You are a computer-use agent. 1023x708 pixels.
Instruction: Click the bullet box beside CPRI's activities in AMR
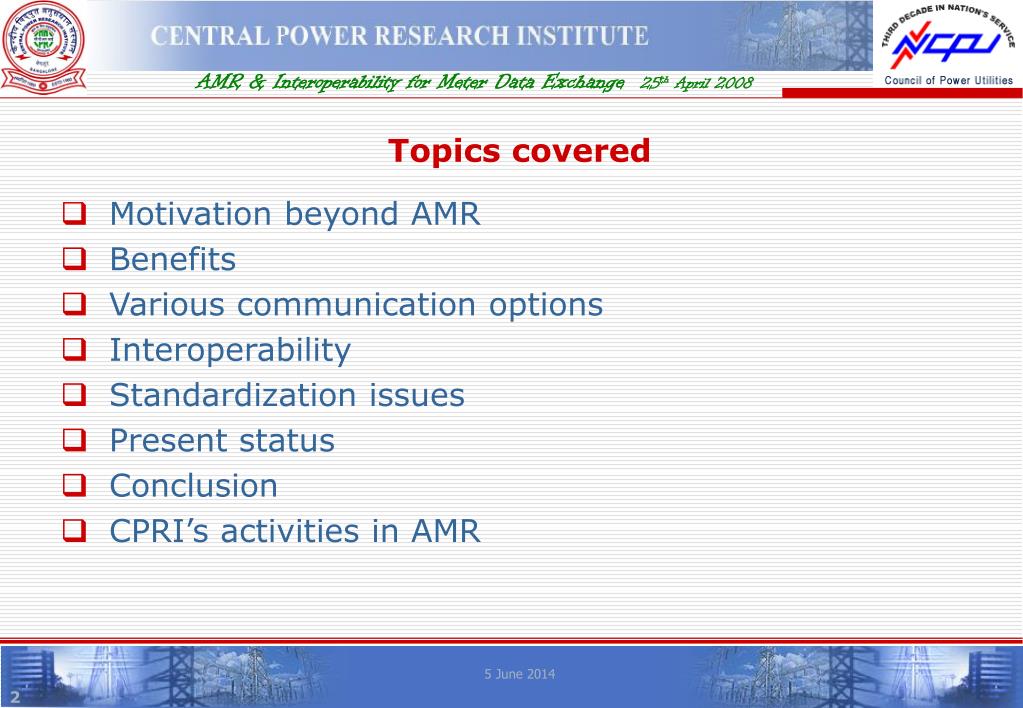[x=74, y=531]
